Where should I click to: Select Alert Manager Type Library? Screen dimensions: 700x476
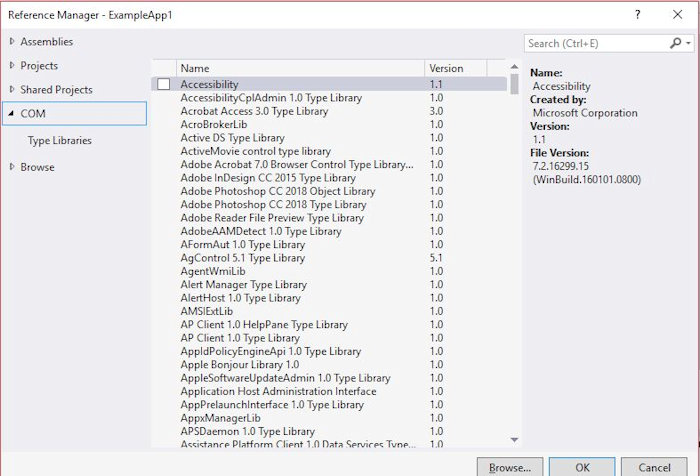click(x=329, y=284)
